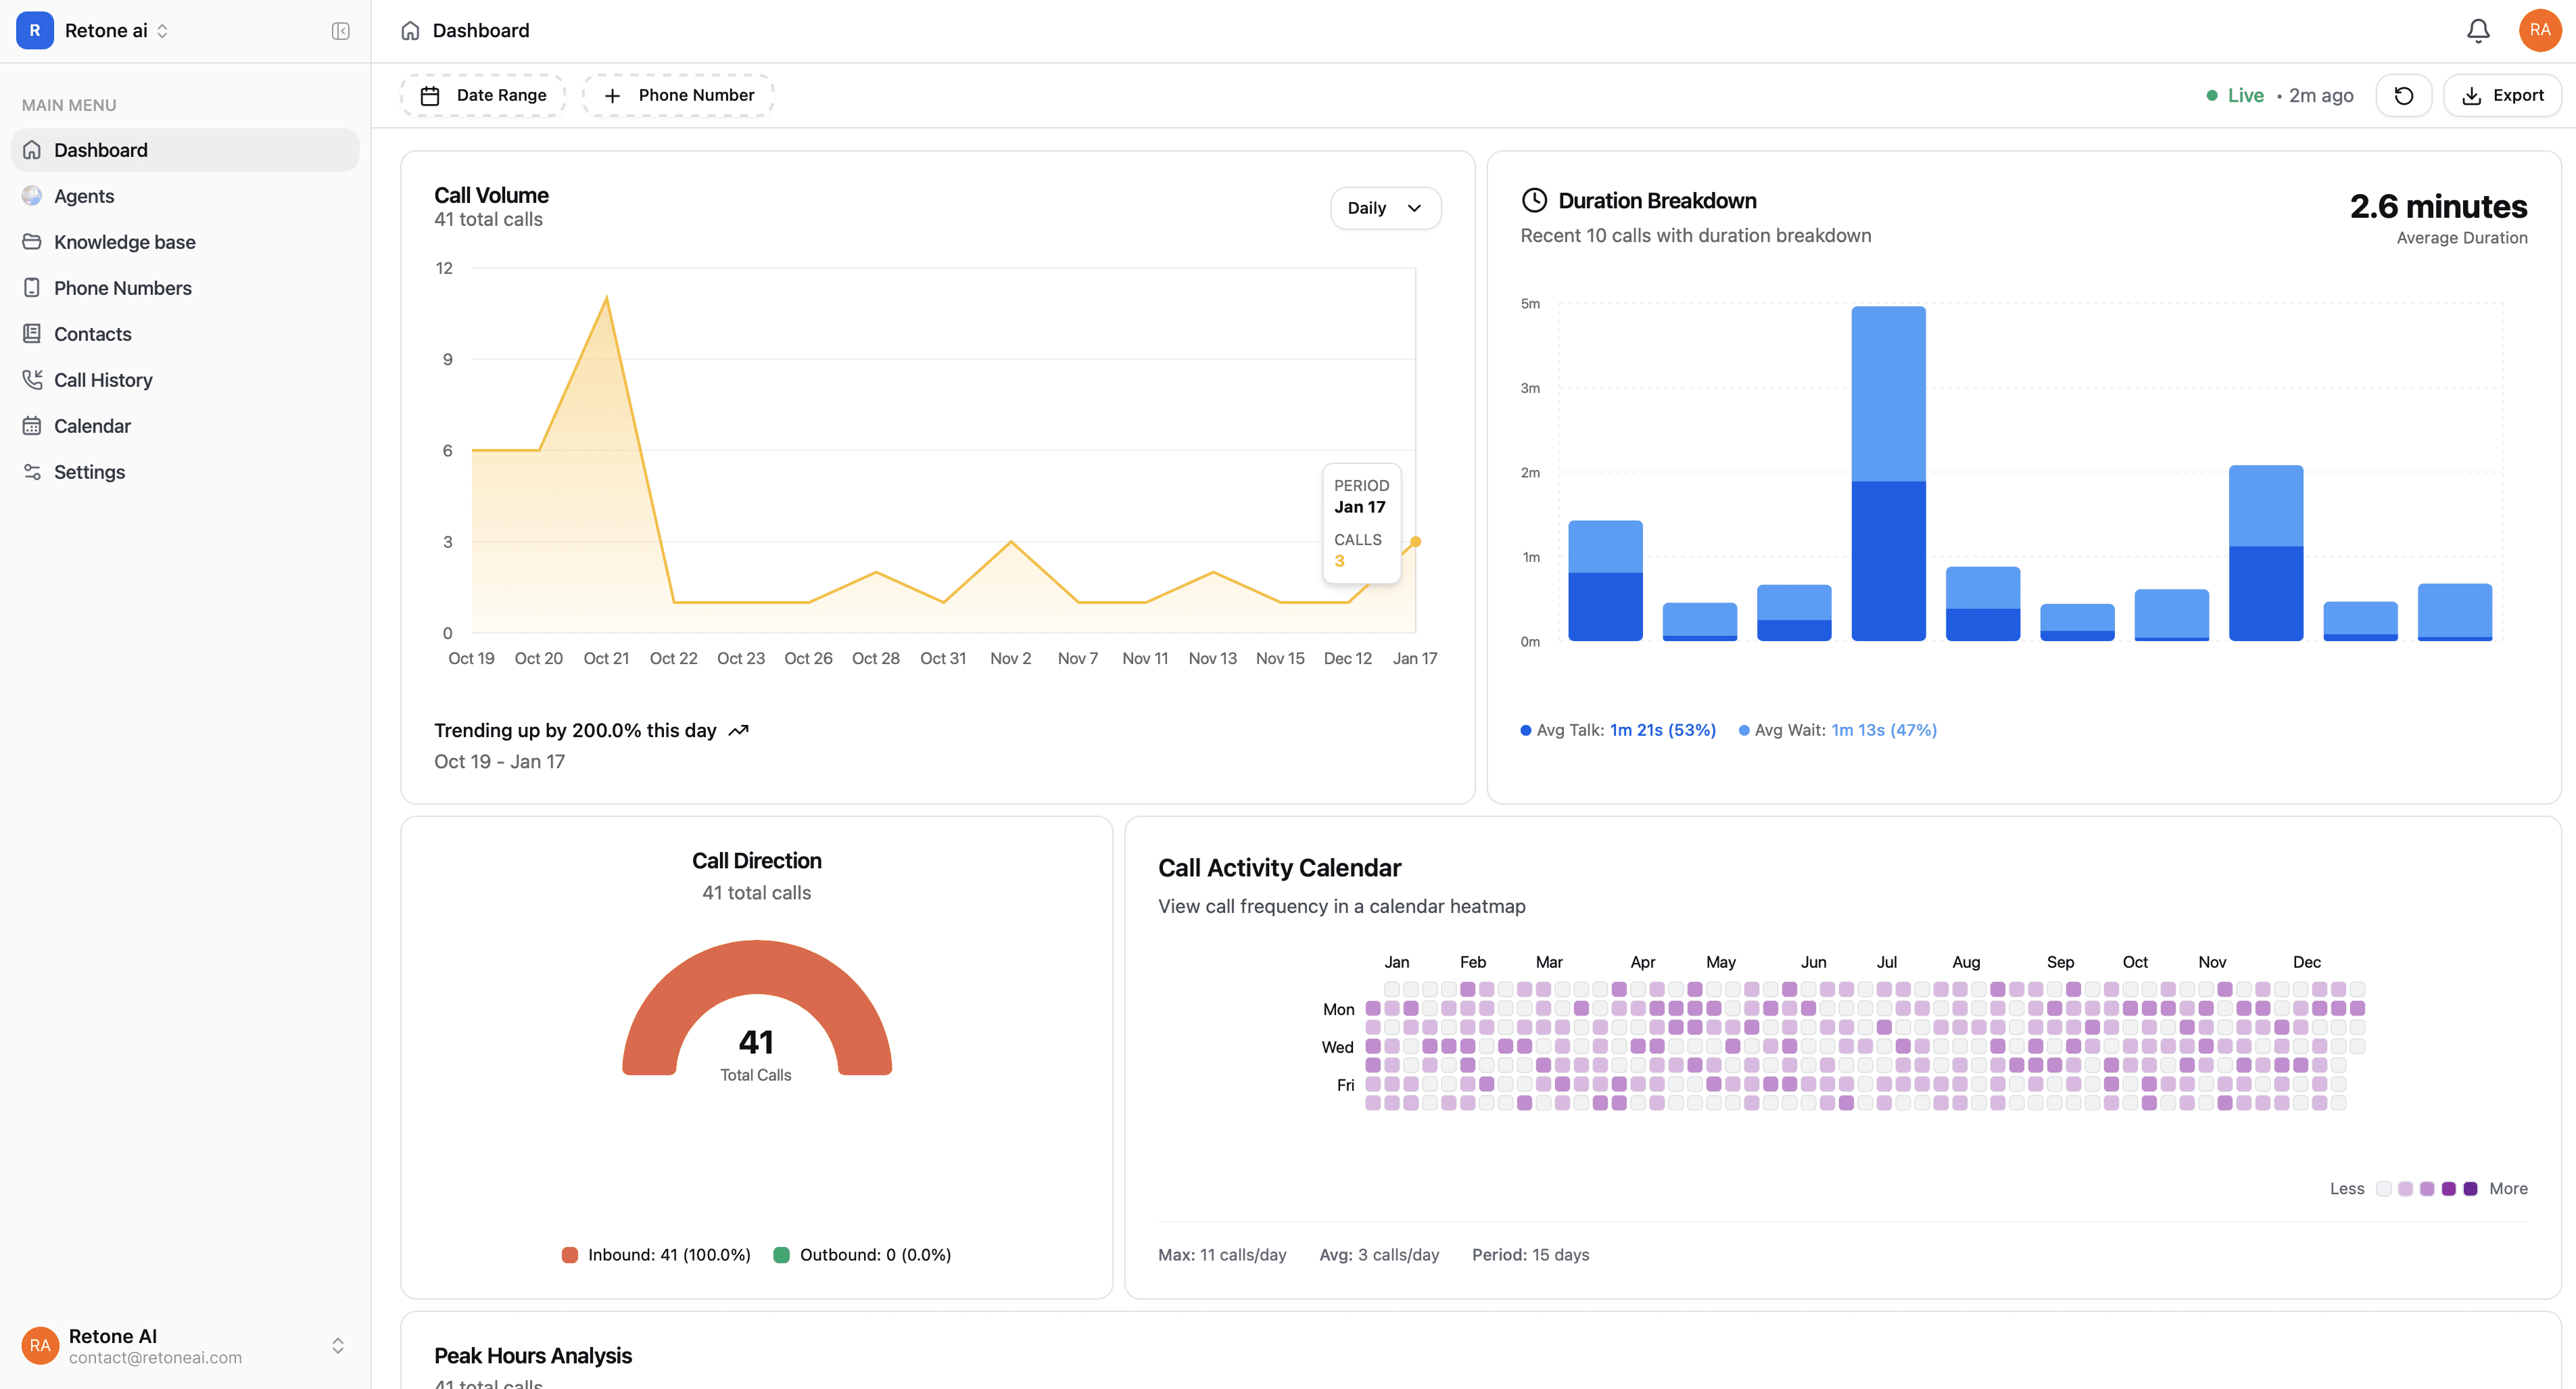This screenshot has height=1389, width=2576.
Task: Click the Call History phone icon
Action: 32,380
